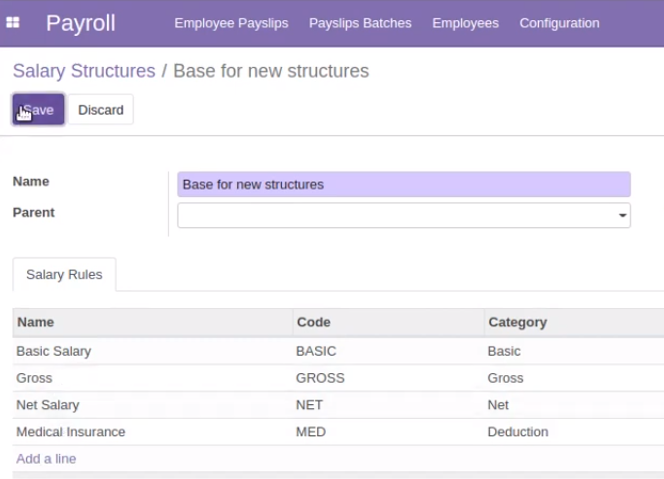Switch to the Salary Rules tab

point(64,274)
